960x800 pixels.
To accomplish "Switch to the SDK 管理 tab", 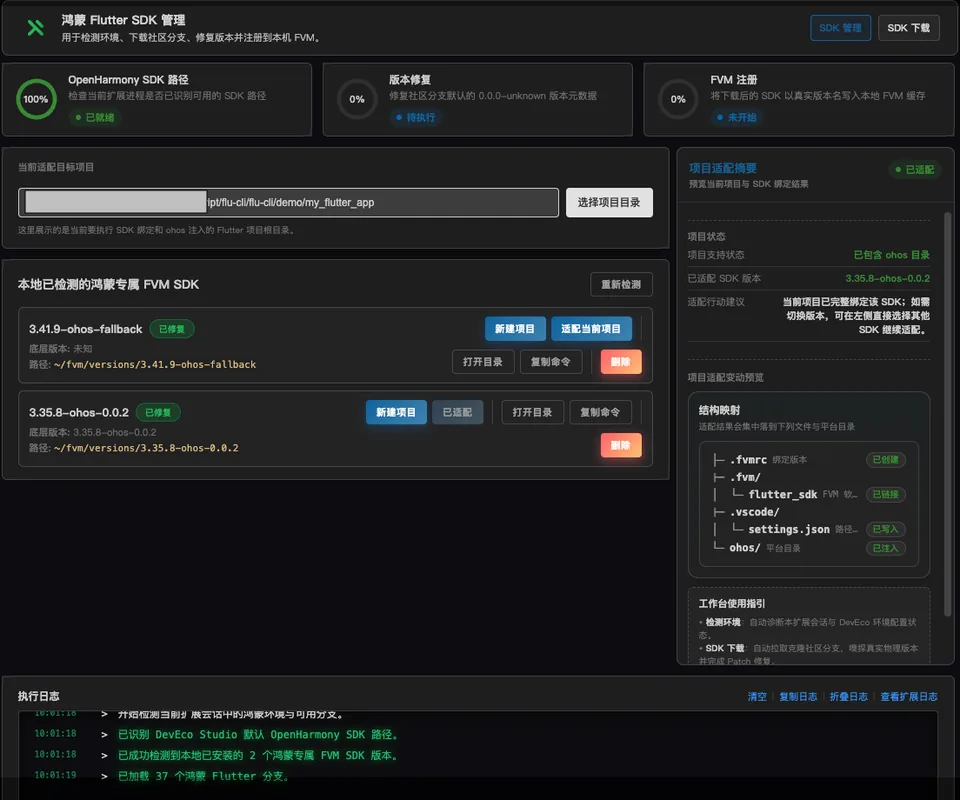I will [840, 28].
